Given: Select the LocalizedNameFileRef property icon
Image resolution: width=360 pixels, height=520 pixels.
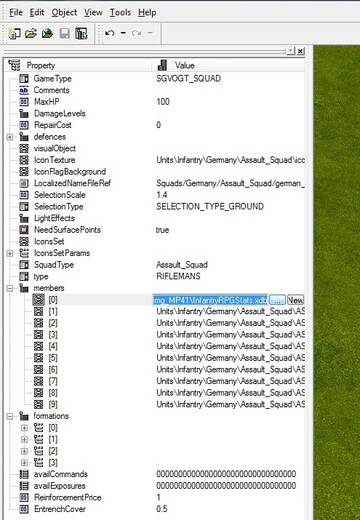Looking at the screenshot, I should 24,183.
